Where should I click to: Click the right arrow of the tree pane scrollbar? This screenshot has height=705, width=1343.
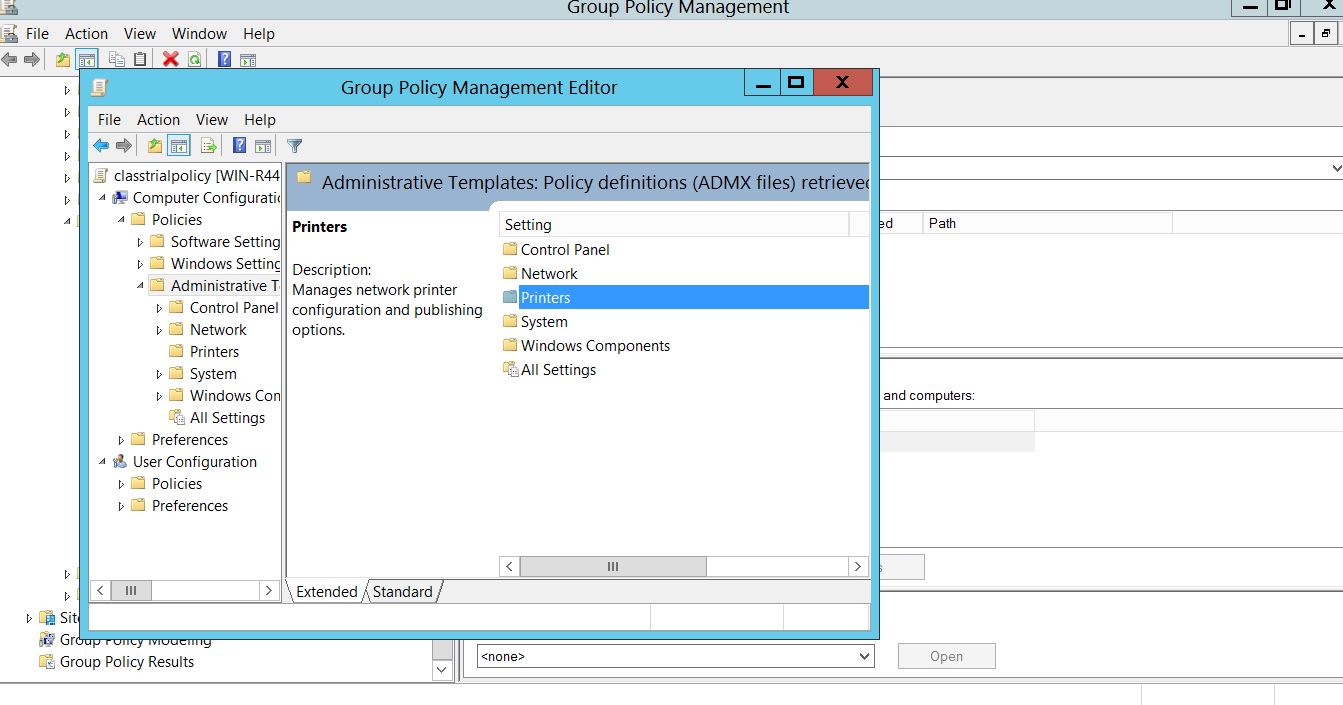[x=268, y=591]
